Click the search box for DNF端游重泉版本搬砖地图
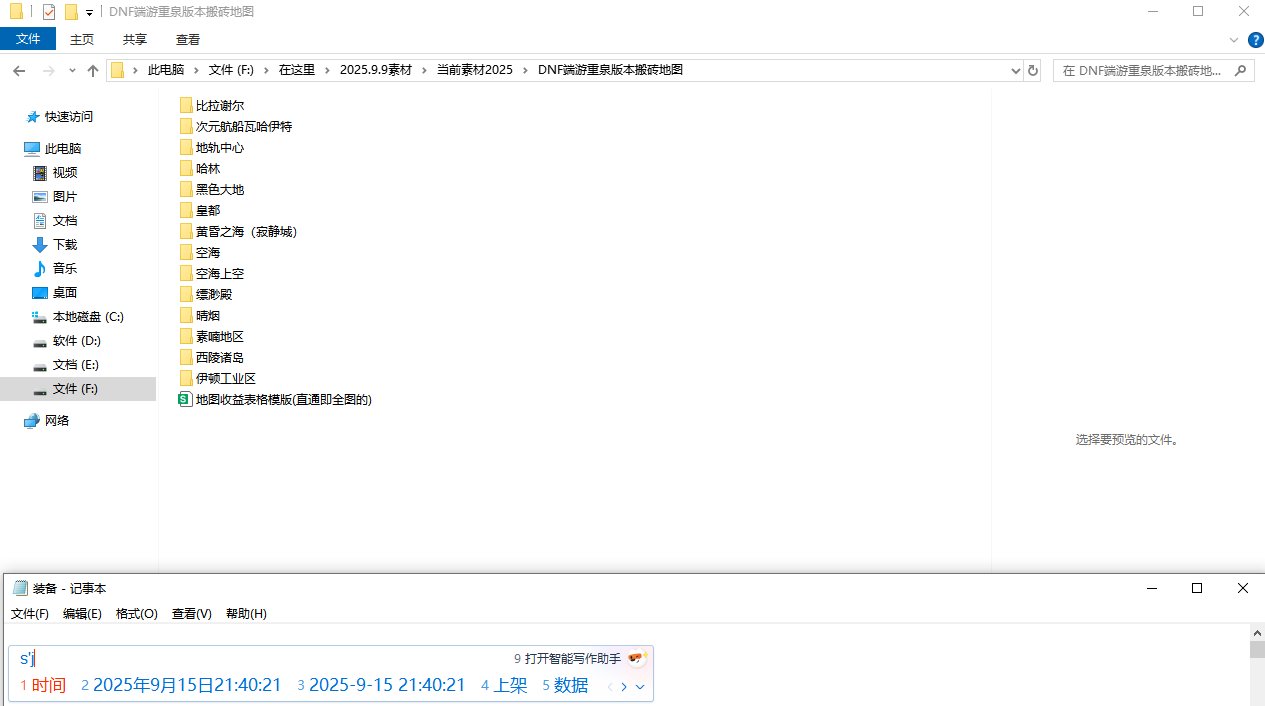Screen dimensions: 1265x706 1145,71
